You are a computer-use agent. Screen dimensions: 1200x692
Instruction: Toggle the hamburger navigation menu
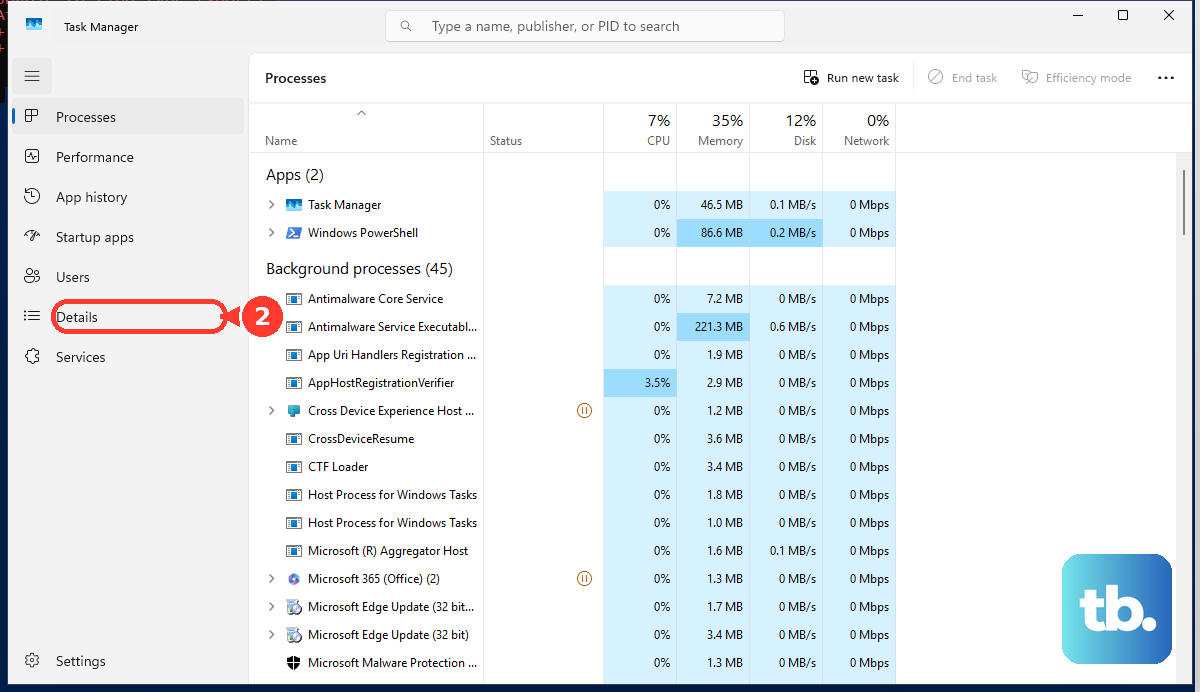[32, 76]
